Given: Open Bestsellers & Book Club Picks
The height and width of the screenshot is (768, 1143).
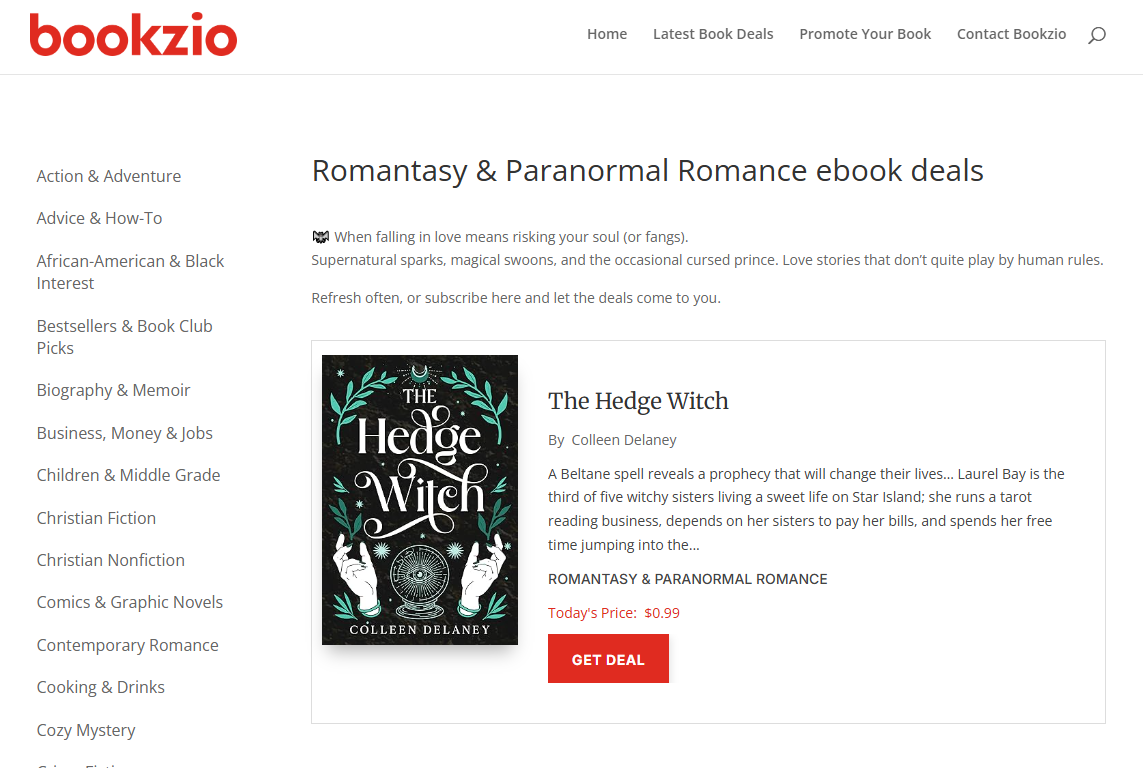Looking at the screenshot, I should coord(125,337).
